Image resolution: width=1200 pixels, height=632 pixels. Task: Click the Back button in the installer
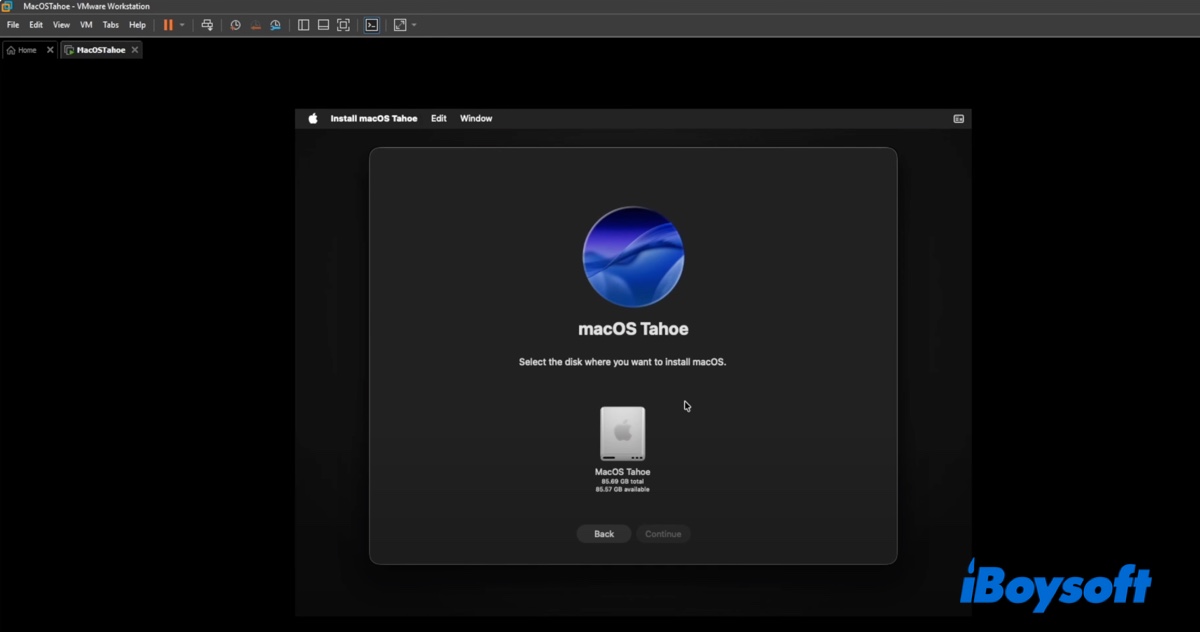pyautogui.click(x=604, y=534)
